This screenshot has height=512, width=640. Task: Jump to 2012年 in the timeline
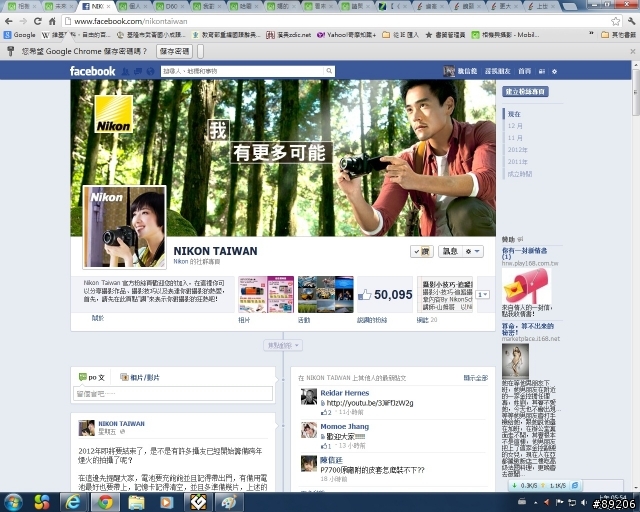[x=518, y=149]
